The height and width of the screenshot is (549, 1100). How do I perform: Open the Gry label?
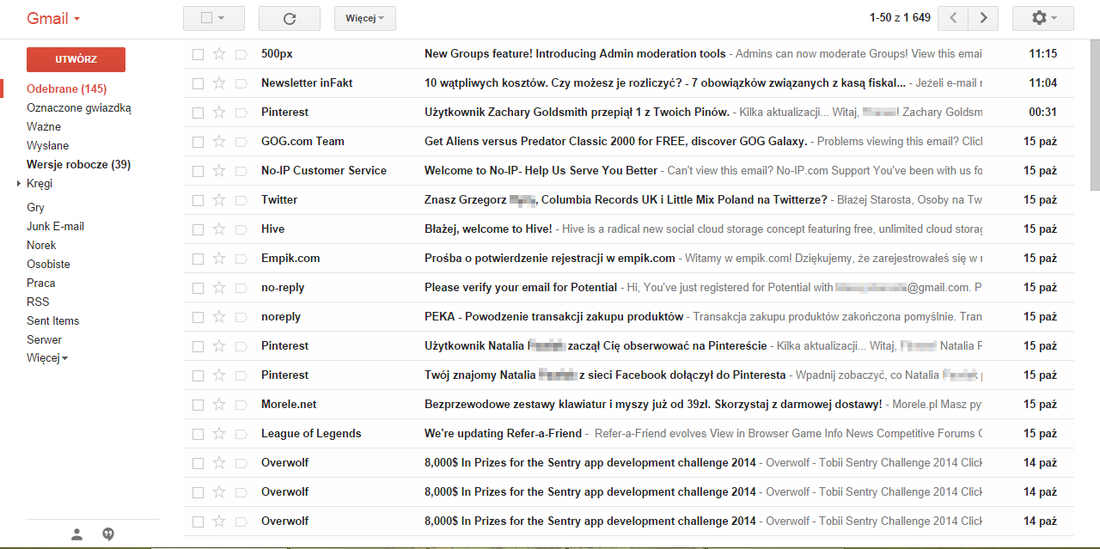35,208
